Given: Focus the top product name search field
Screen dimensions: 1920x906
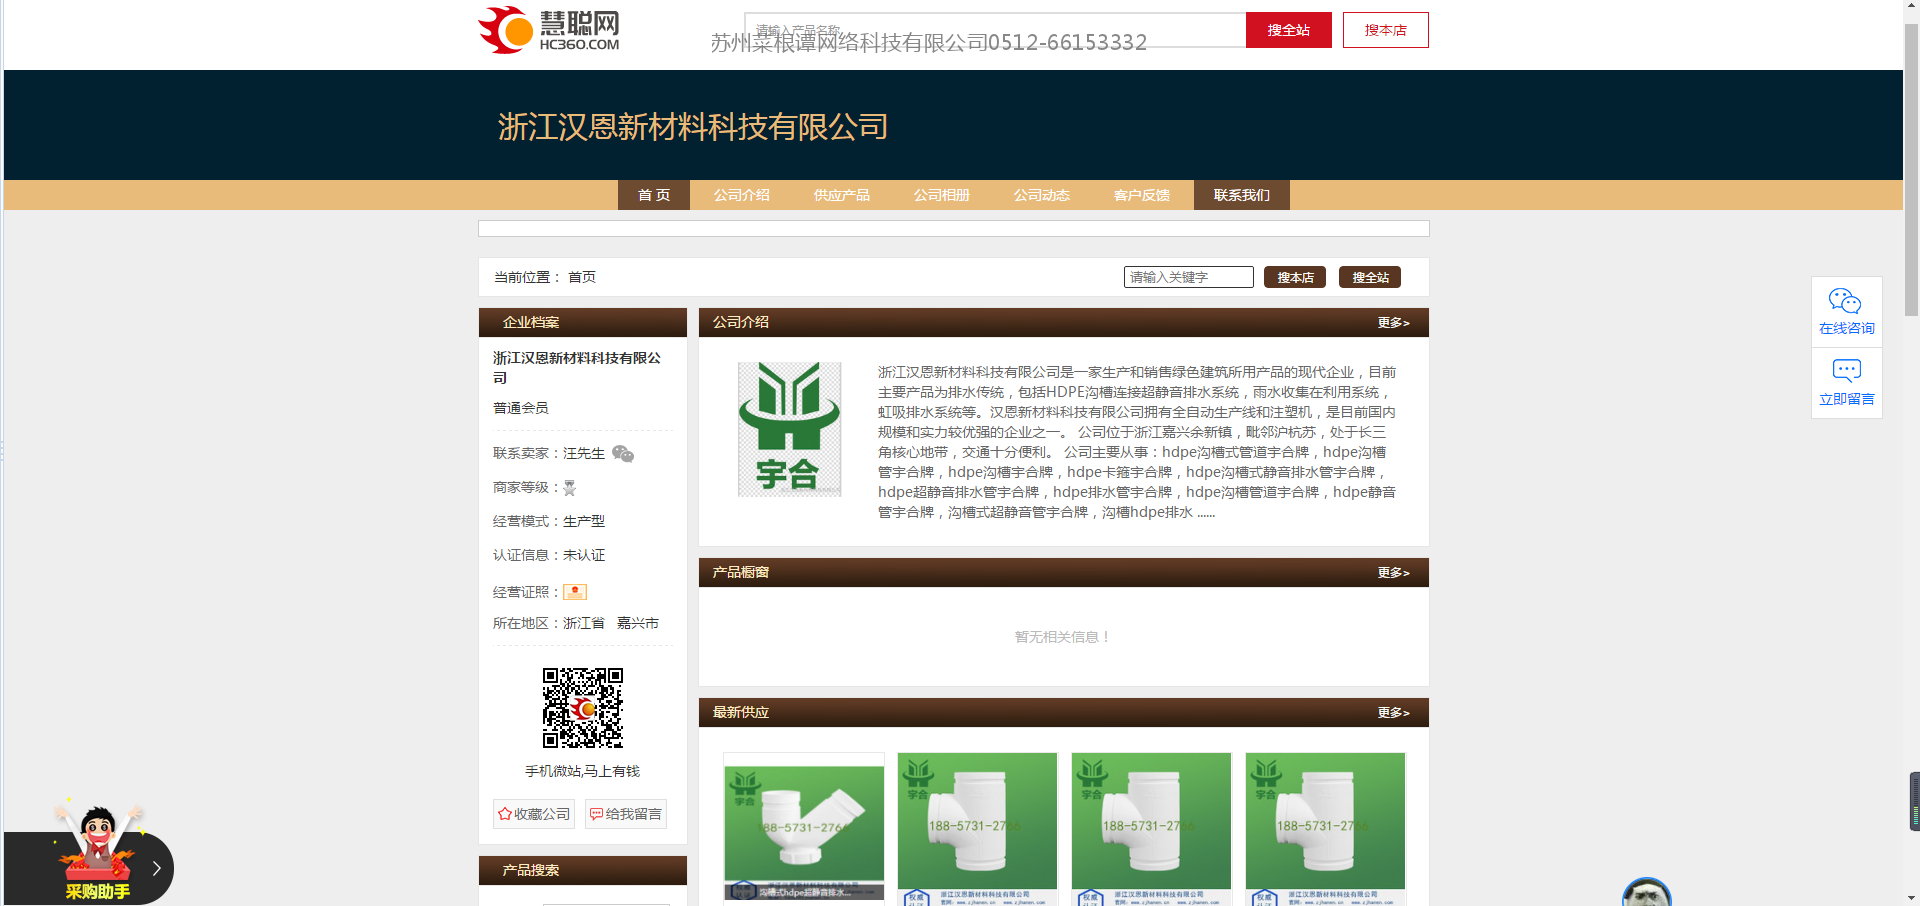Looking at the screenshot, I should pyautogui.click(x=995, y=30).
